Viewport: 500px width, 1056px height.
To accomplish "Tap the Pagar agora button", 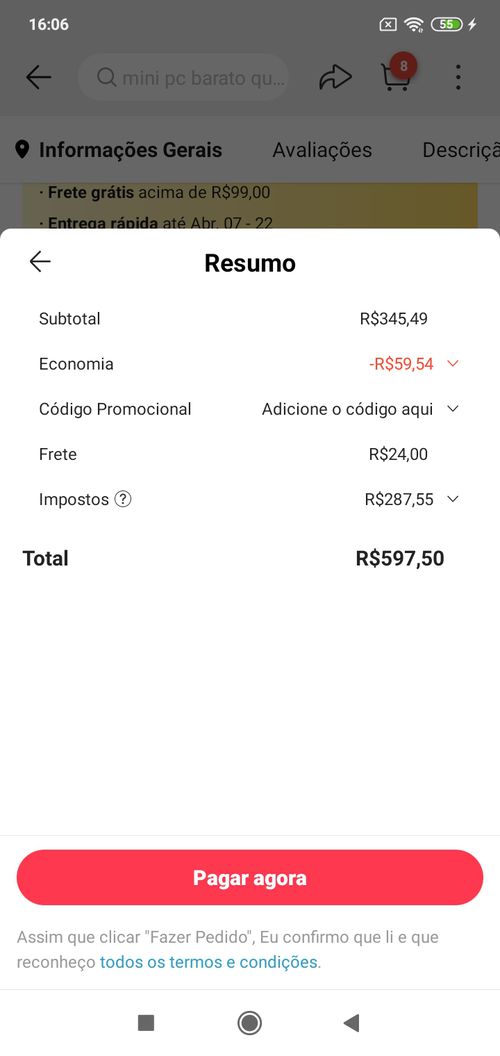I will click(250, 878).
